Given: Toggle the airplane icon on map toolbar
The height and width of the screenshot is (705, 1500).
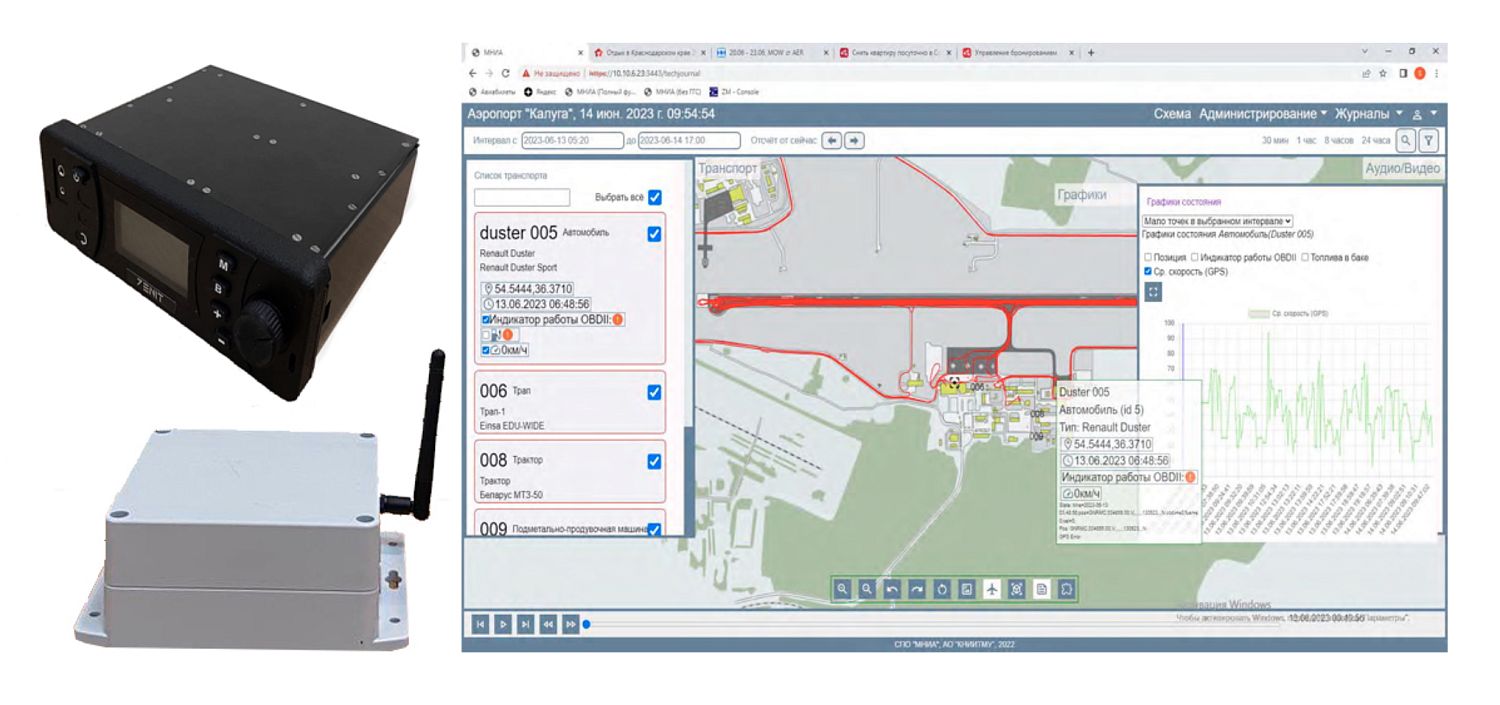Looking at the screenshot, I should [992, 590].
